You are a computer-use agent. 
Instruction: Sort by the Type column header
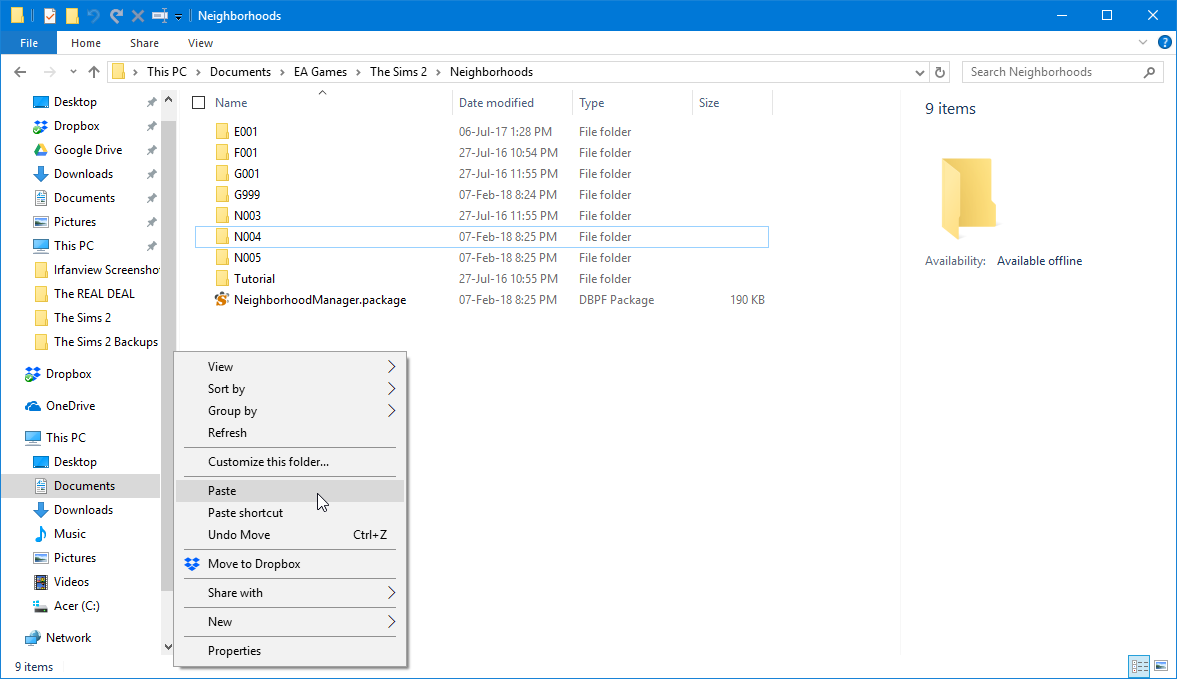click(592, 103)
